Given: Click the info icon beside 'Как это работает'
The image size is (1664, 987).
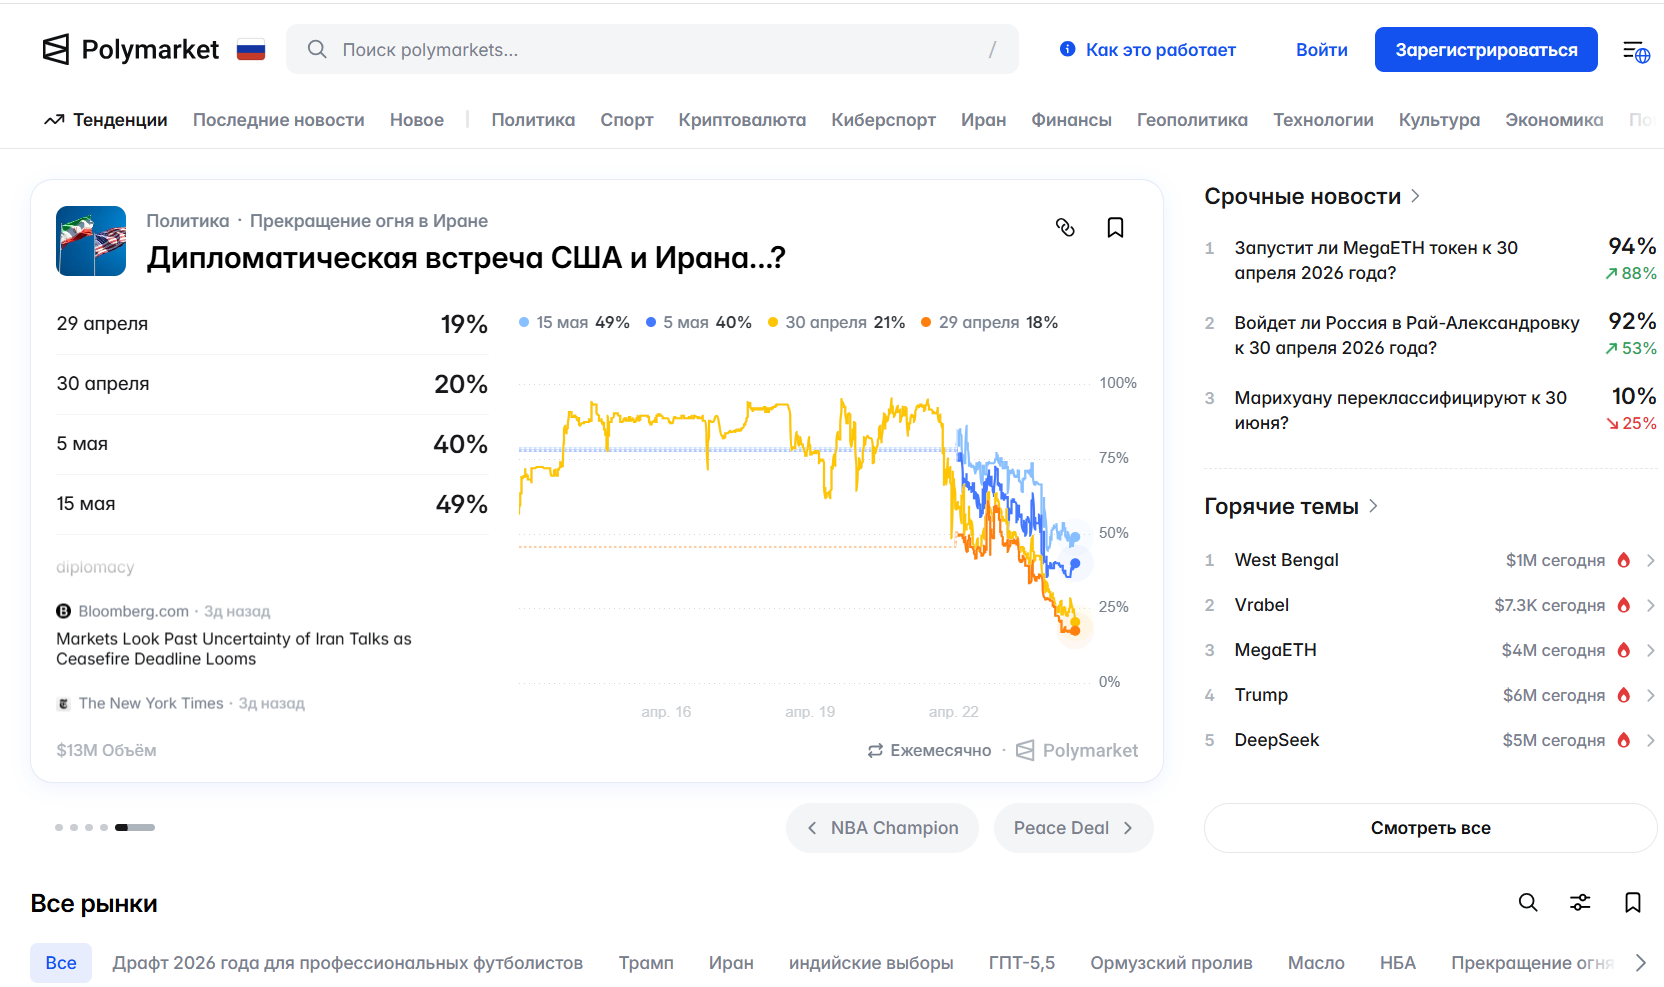Looking at the screenshot, I should [x=1067, y=49].
